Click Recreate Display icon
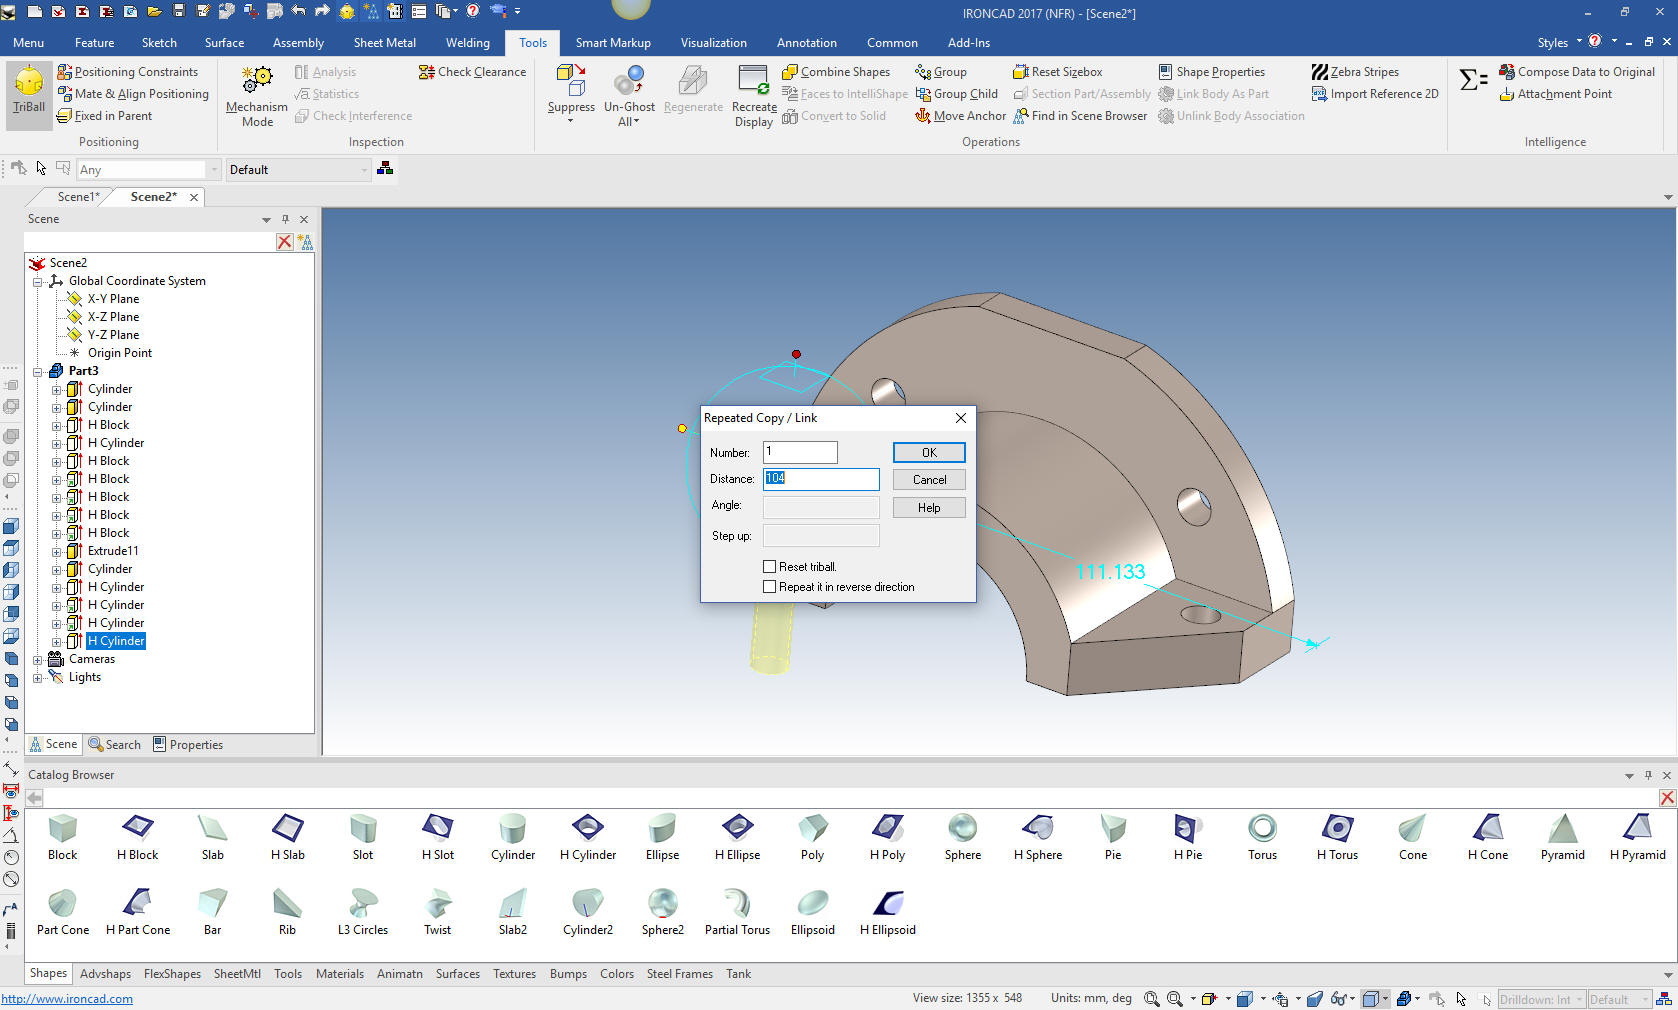 point(753,80)
